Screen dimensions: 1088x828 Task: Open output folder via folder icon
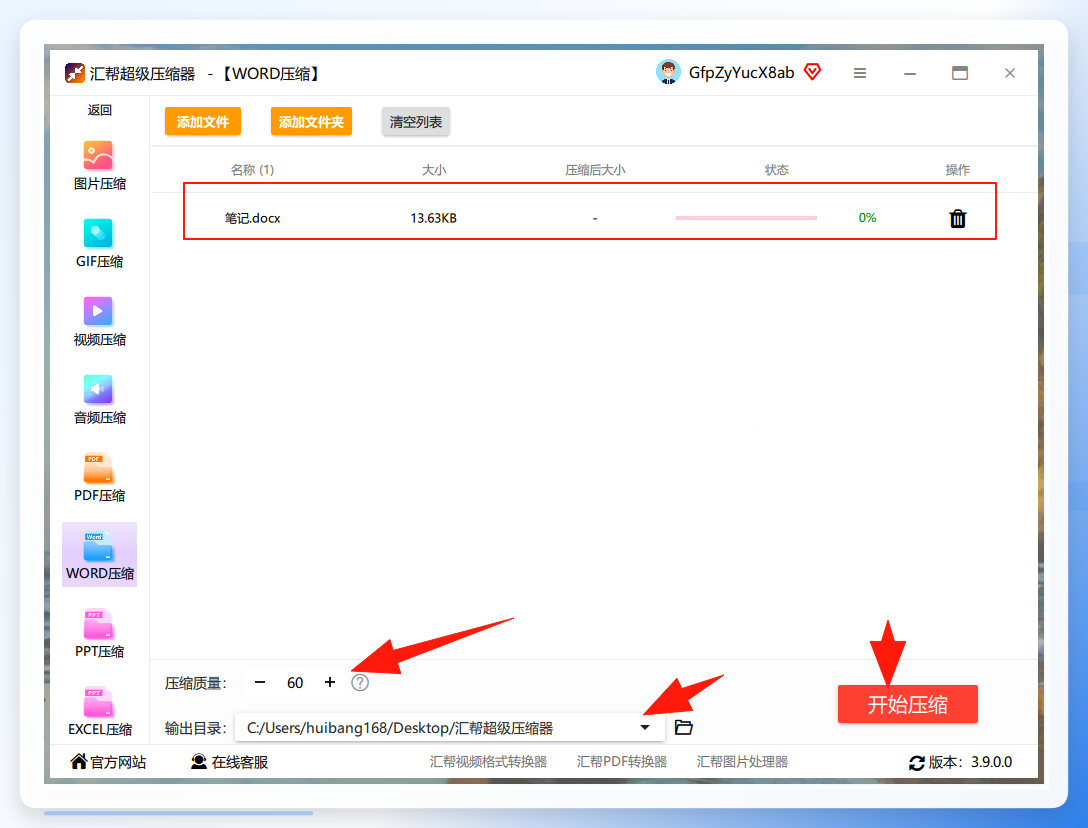click(x=683, y=727)
